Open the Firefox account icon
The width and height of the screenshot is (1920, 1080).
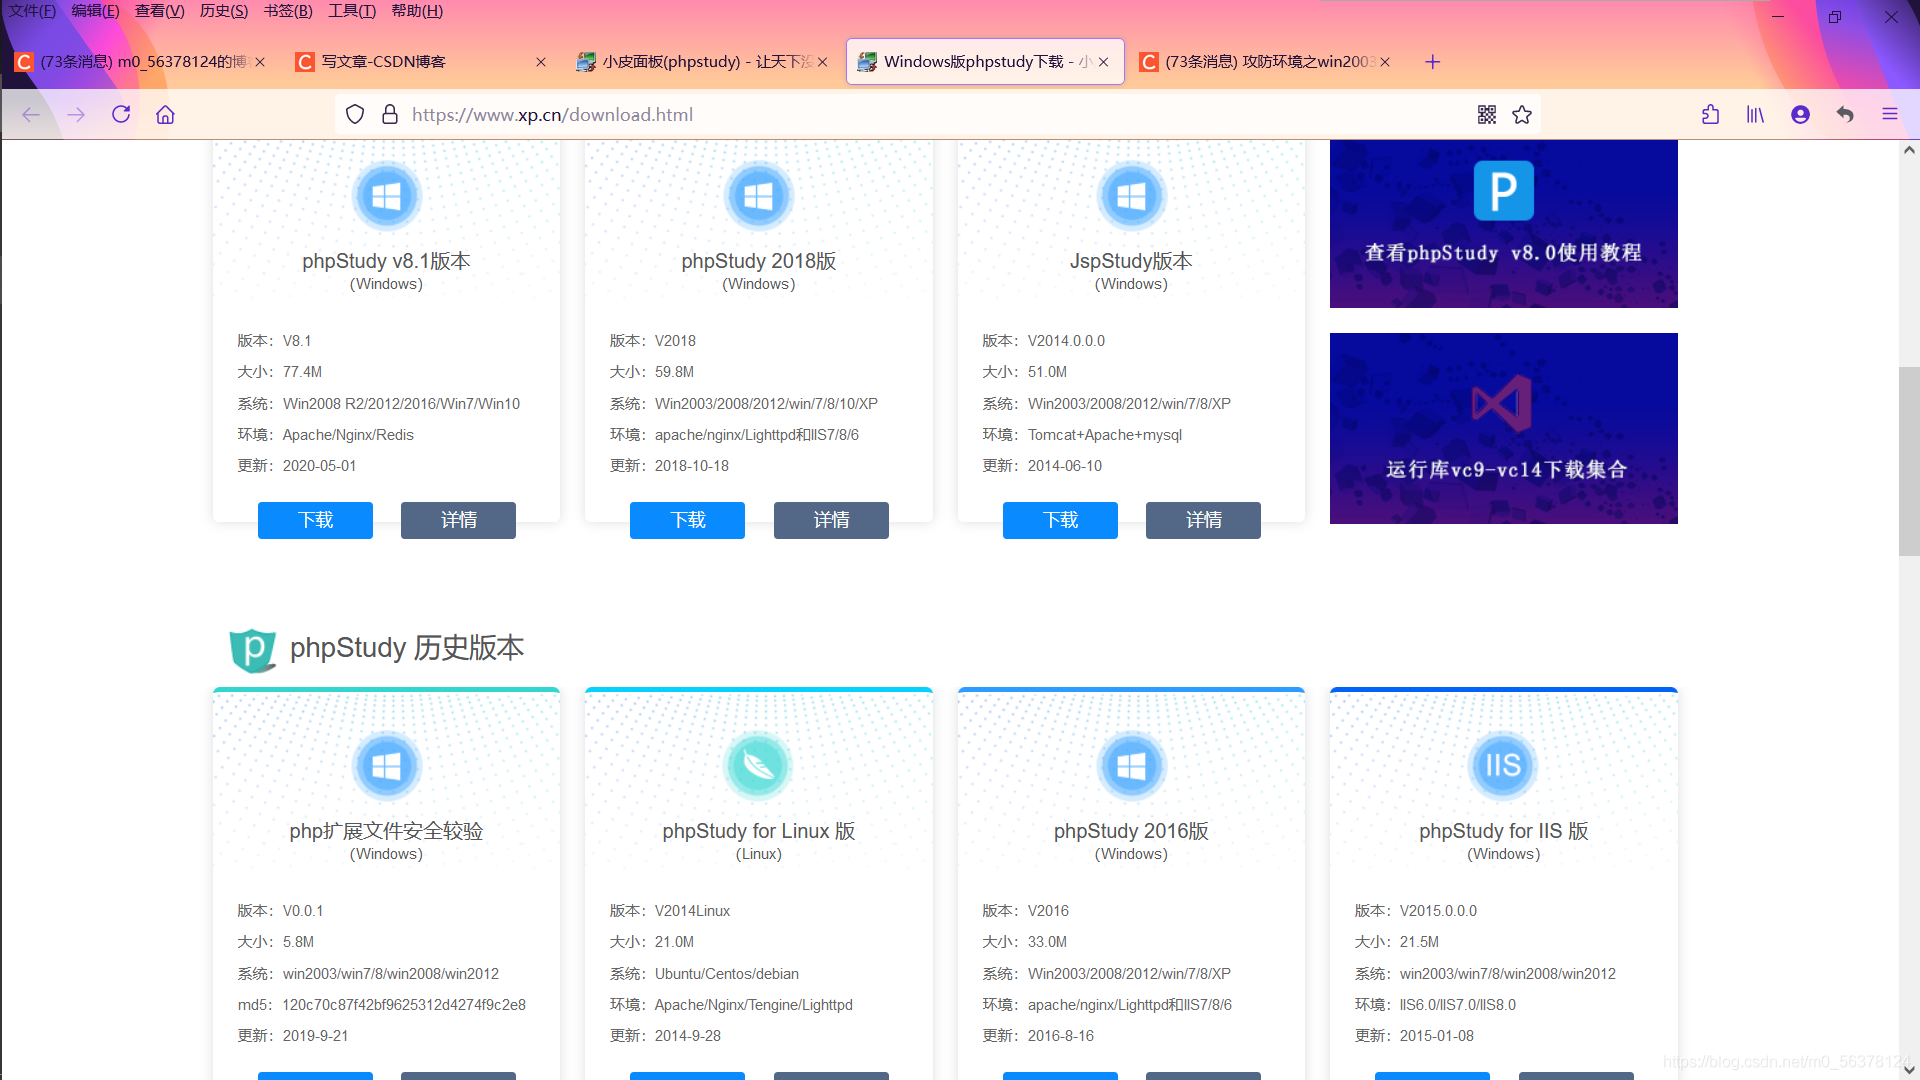pyautogui.click(x=1801, y=115)
